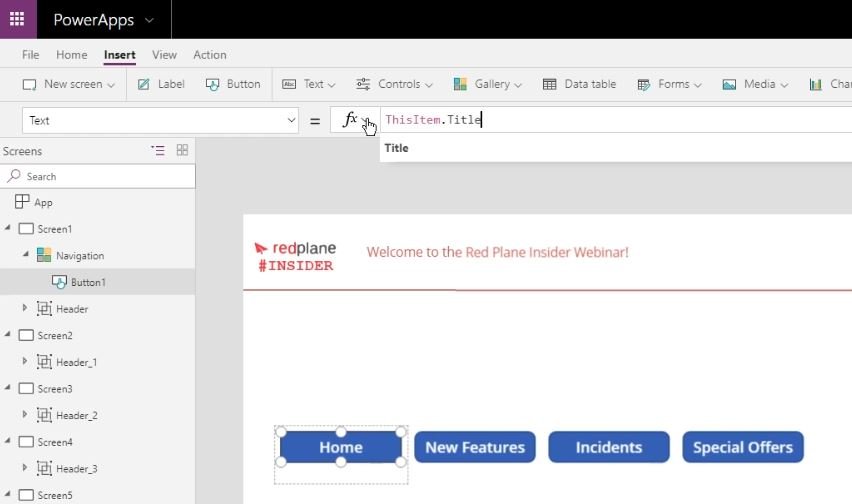Click the Incidents button on canvas
Screen dimensions: 852x504
(x=609, y=447)
